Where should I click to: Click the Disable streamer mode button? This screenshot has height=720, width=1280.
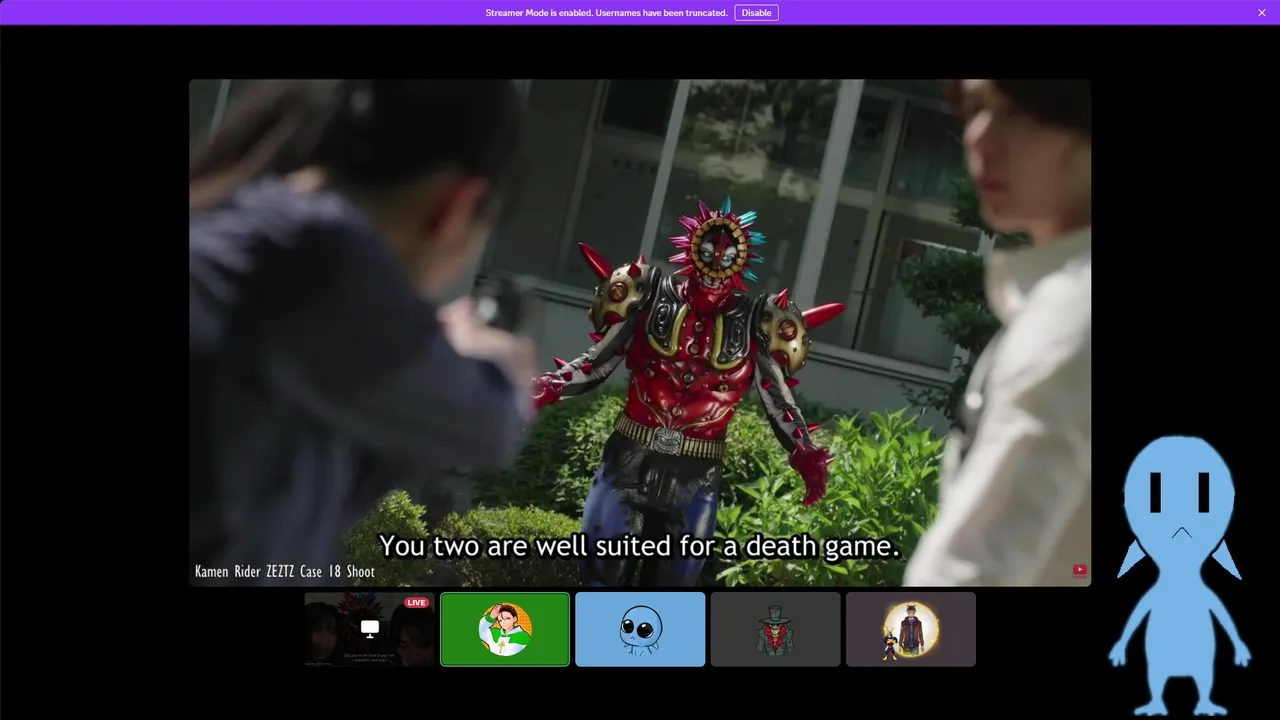tap(756, 13)
